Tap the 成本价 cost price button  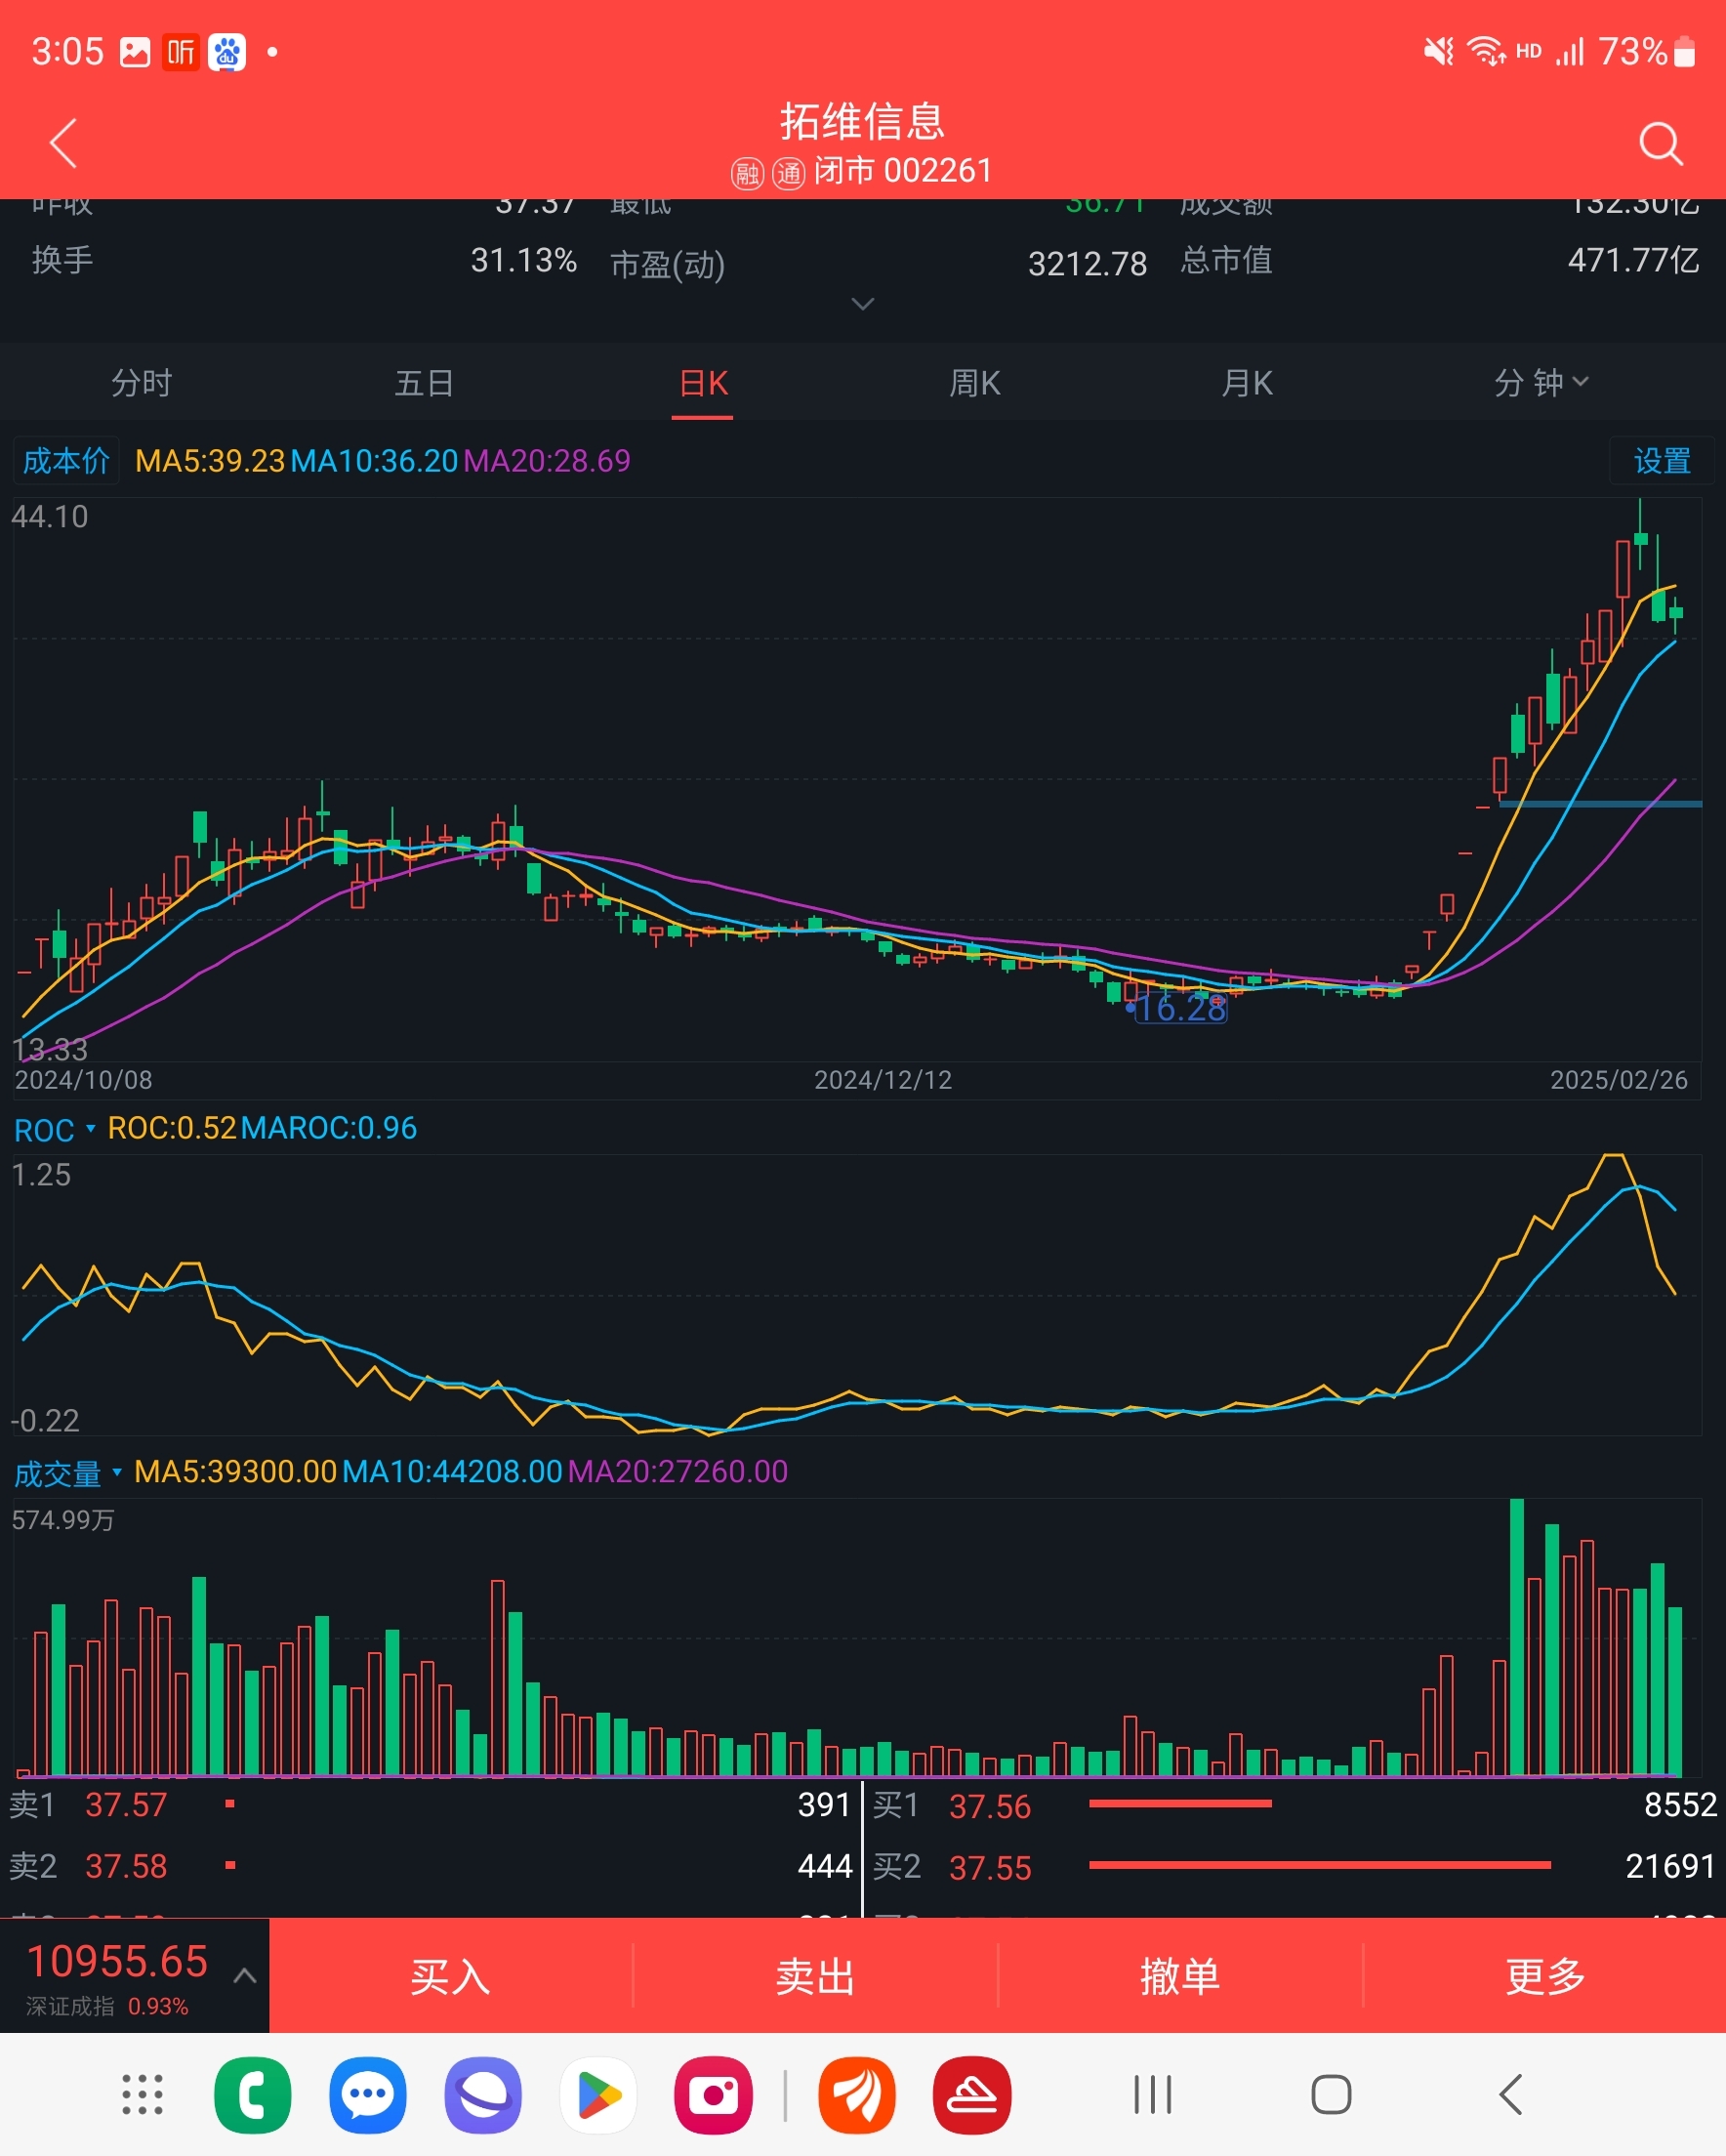click(66, 461)
